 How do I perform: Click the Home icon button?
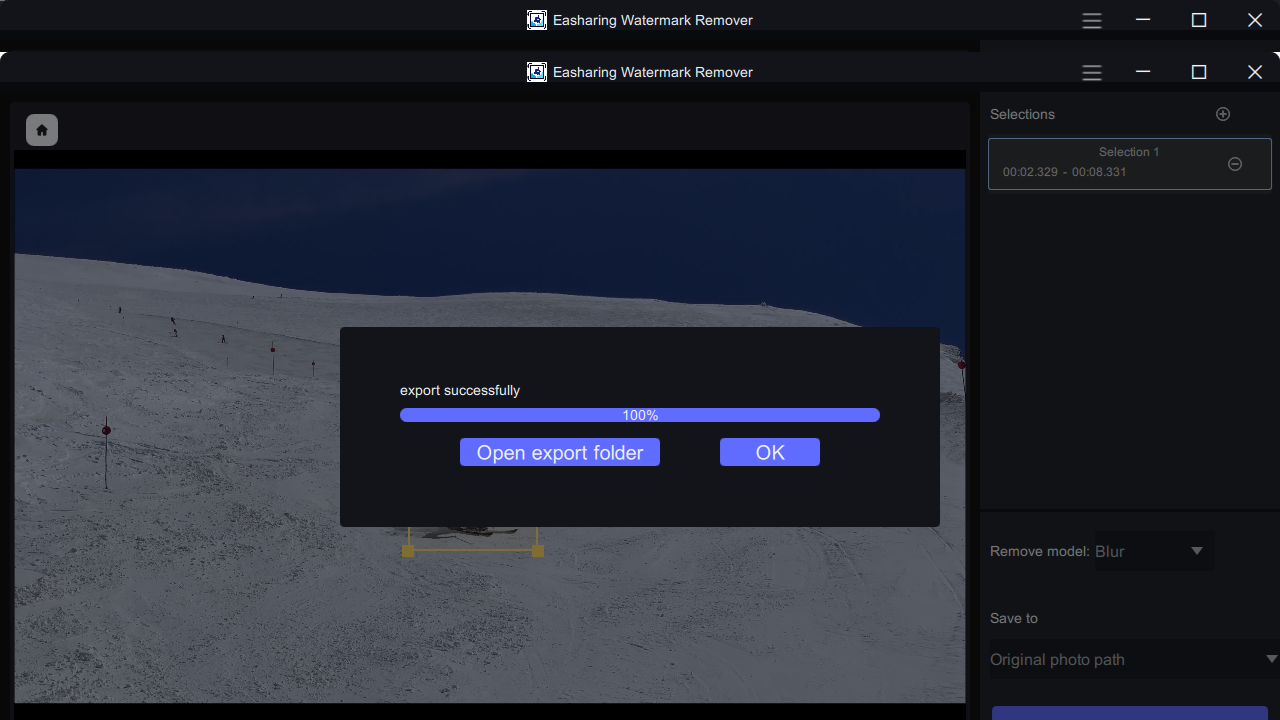(x=42, y=130)
